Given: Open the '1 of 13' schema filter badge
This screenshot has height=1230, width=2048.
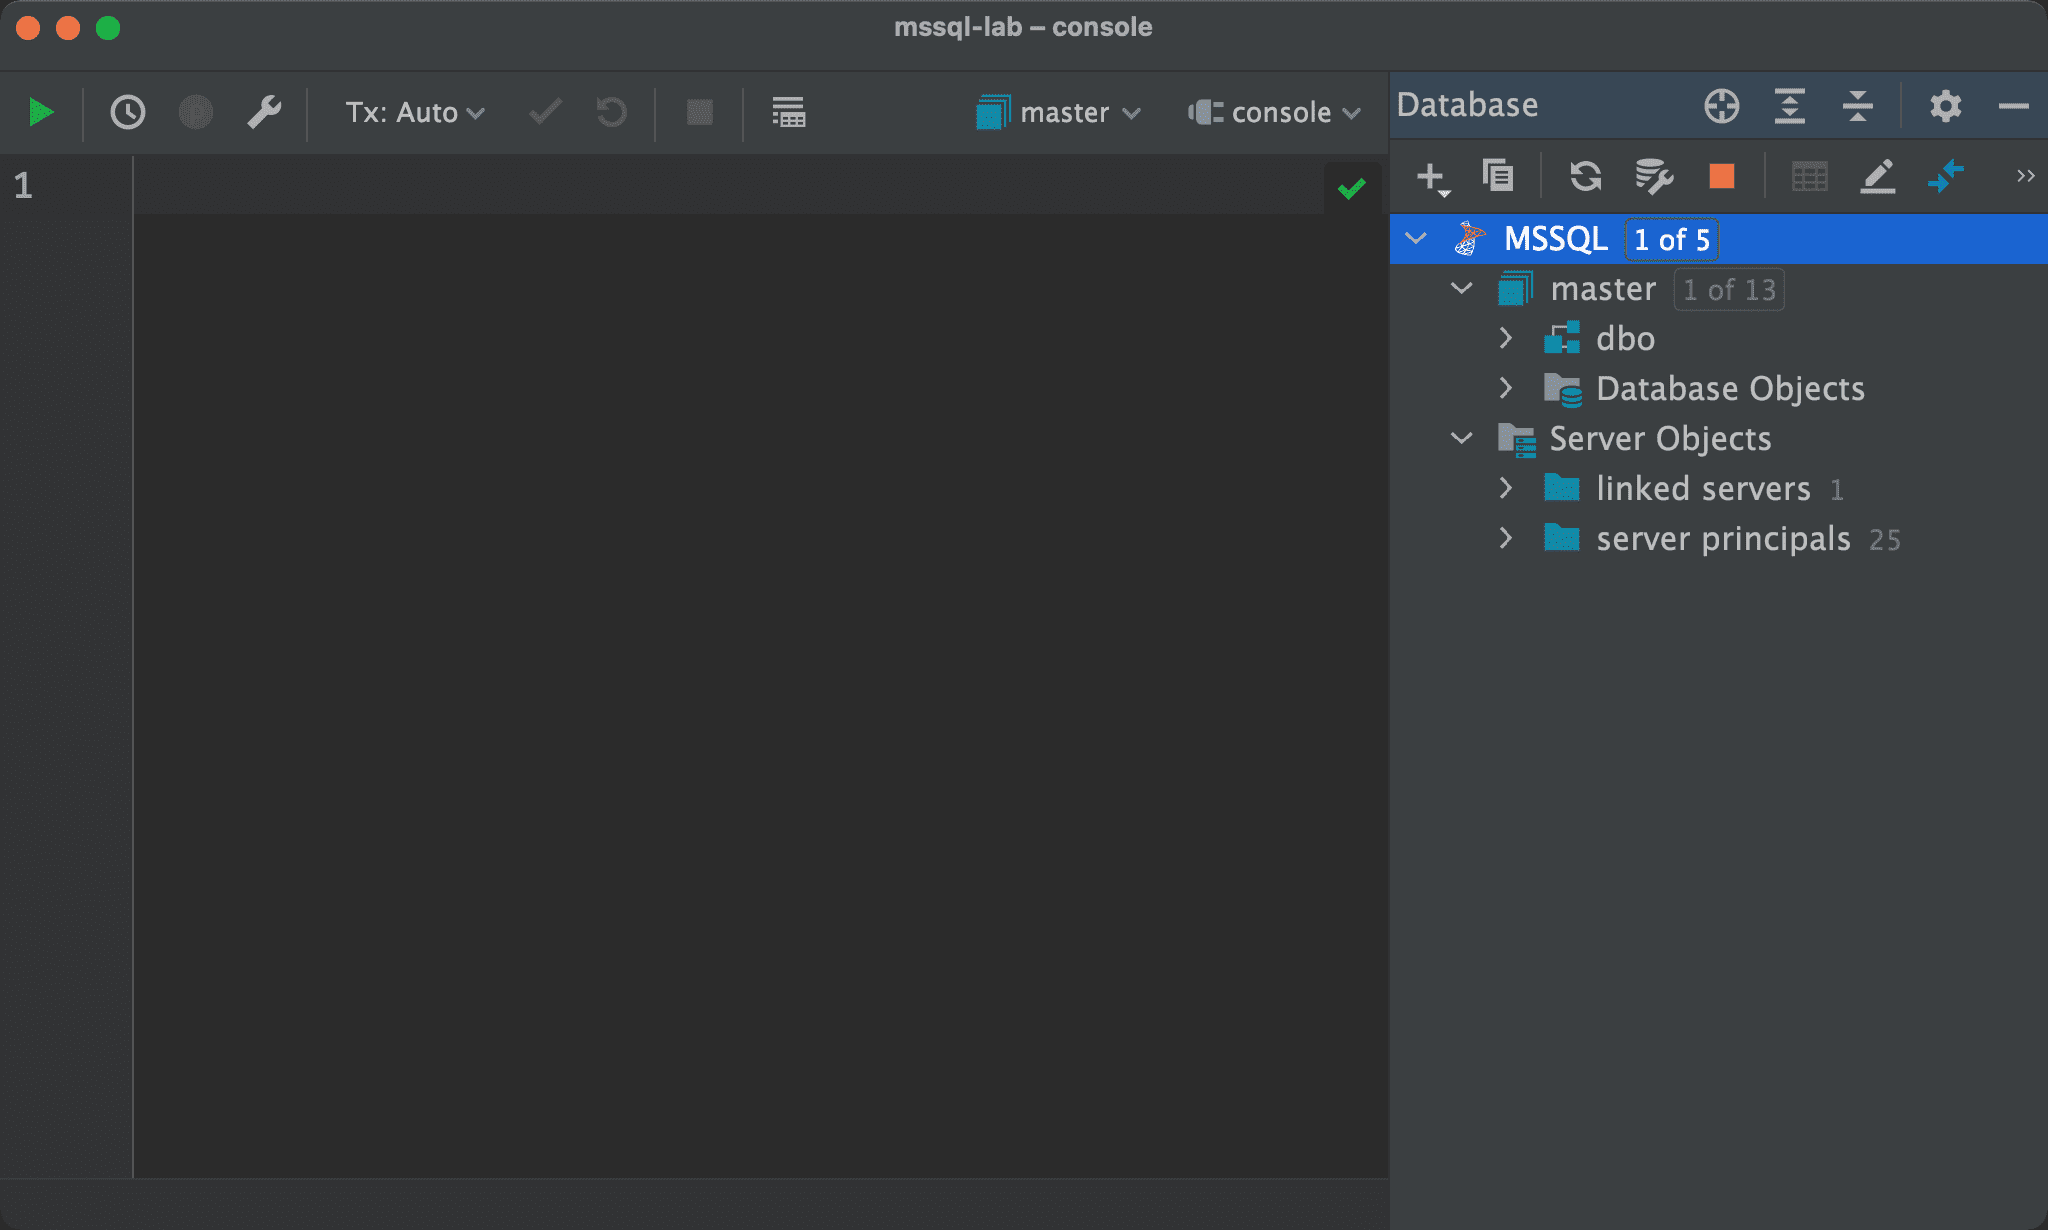Looking at the screenshot, I should pos(1729,290).
